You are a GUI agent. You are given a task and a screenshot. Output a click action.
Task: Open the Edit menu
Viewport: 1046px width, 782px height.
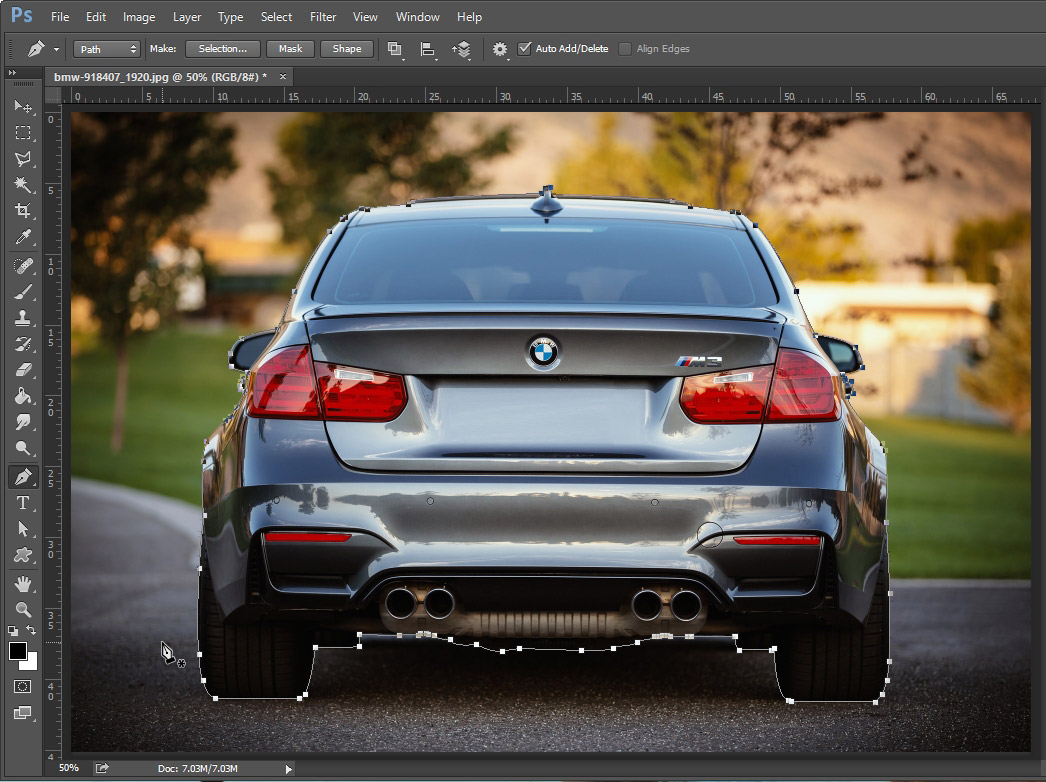tap(96, 17)
